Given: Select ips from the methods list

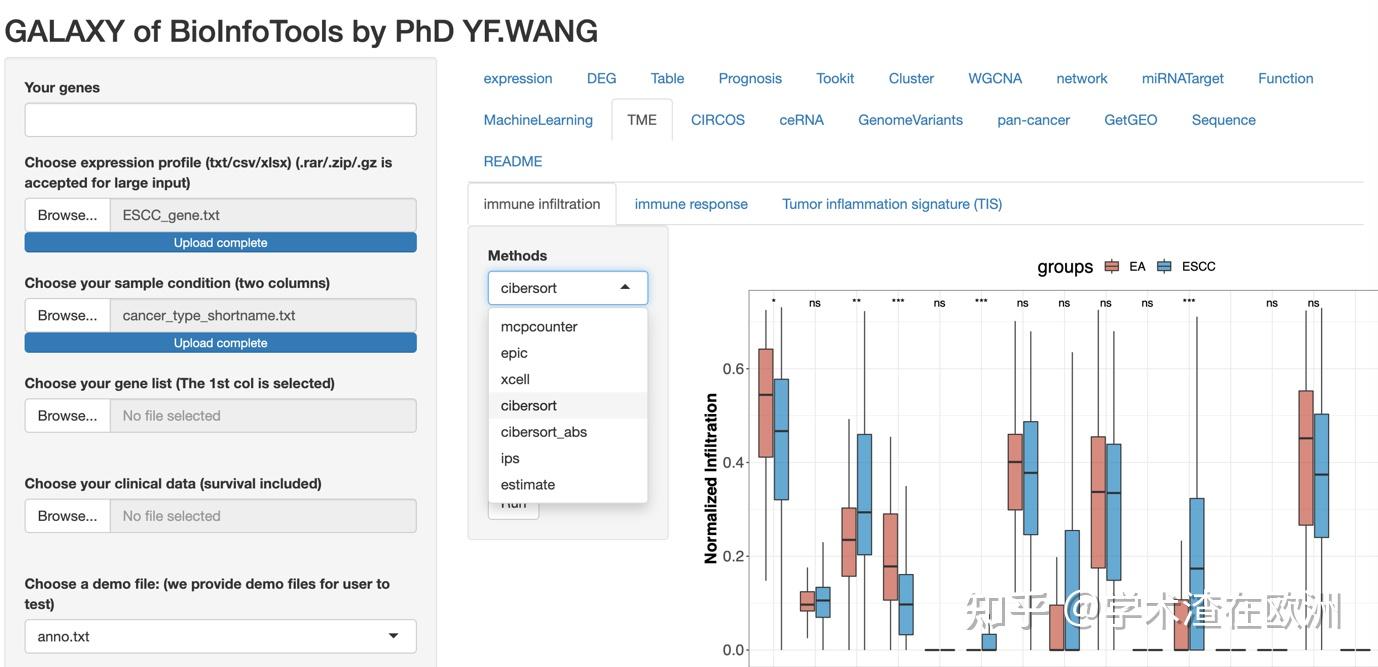Looking at the screenshot, I should tap(511, 458).
